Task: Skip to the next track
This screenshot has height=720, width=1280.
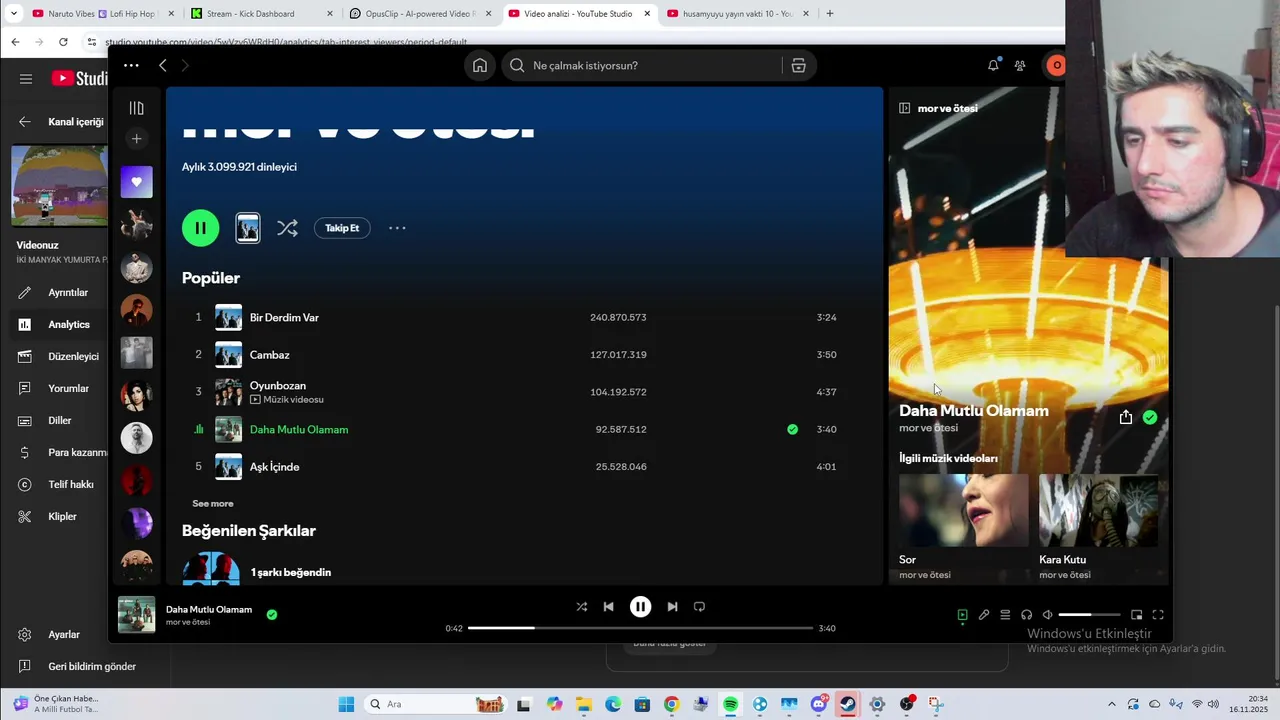Action: pos(672,606)
